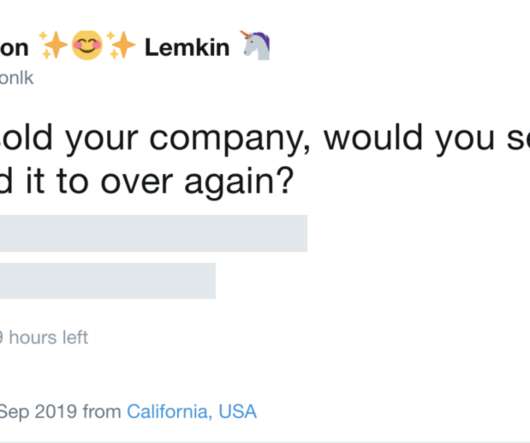
Task: Click the left sparkles emoji in the display name
Action: (x=52, y=45)
